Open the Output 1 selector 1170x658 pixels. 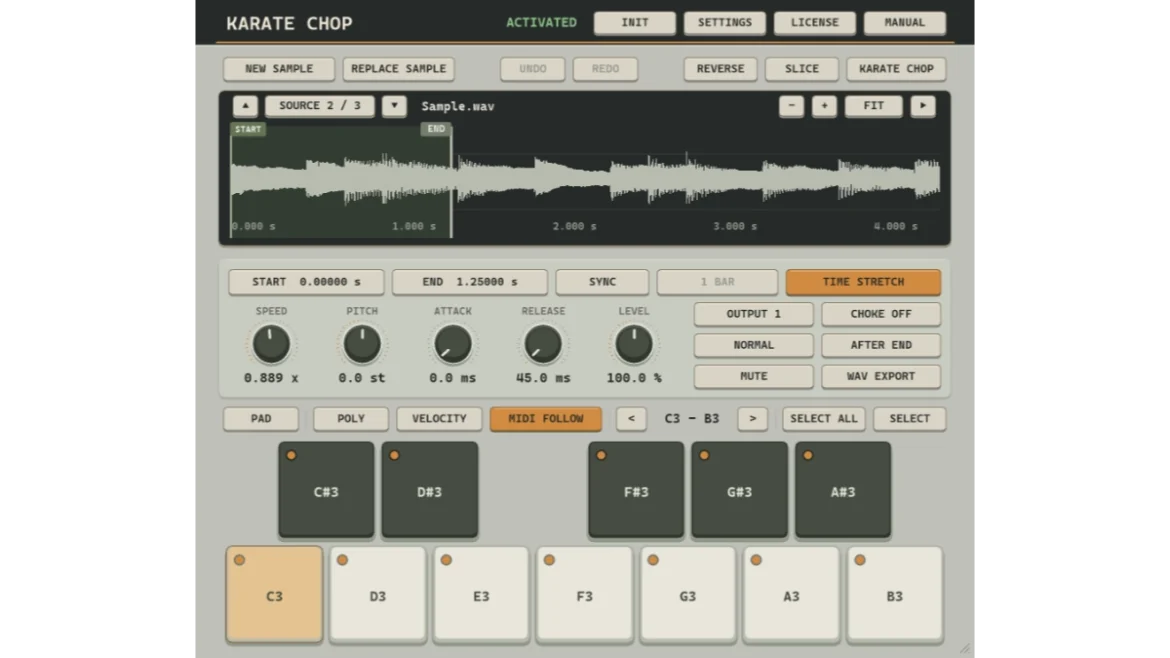tap(754, 314)
